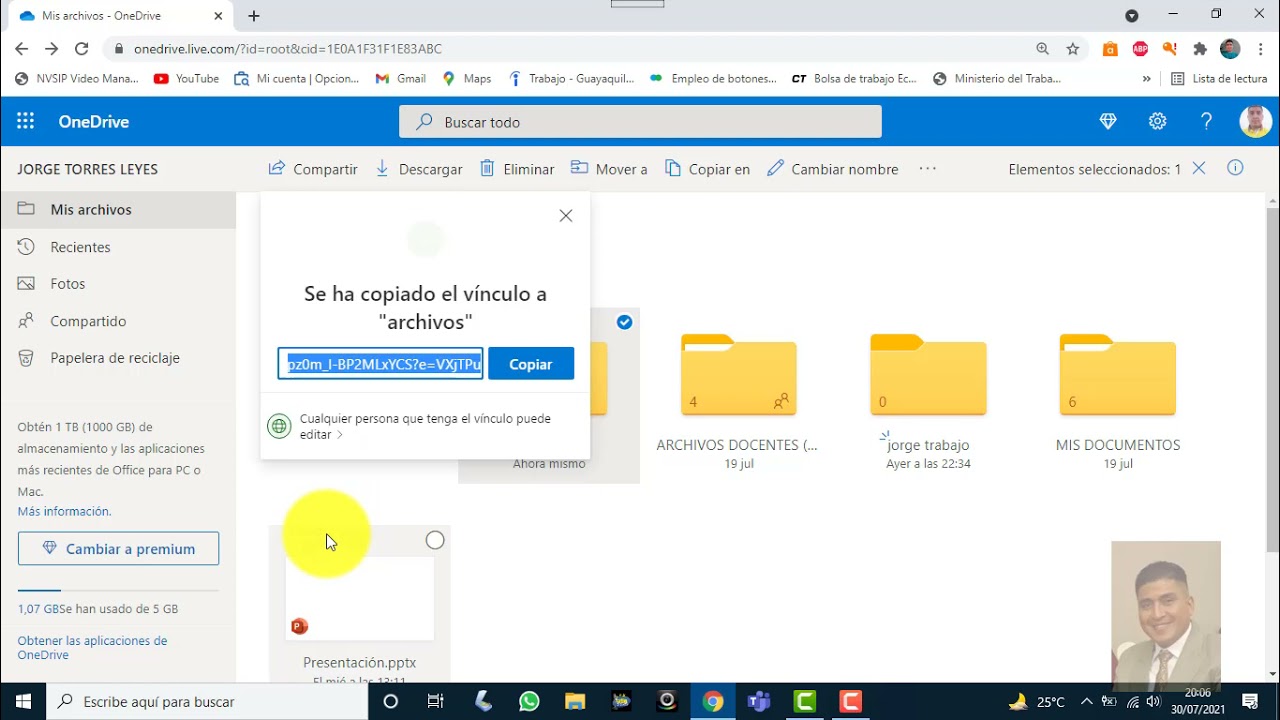1280x720 pixels.
Task: Click the OneDrive brand title
Action: coord(94,121)
